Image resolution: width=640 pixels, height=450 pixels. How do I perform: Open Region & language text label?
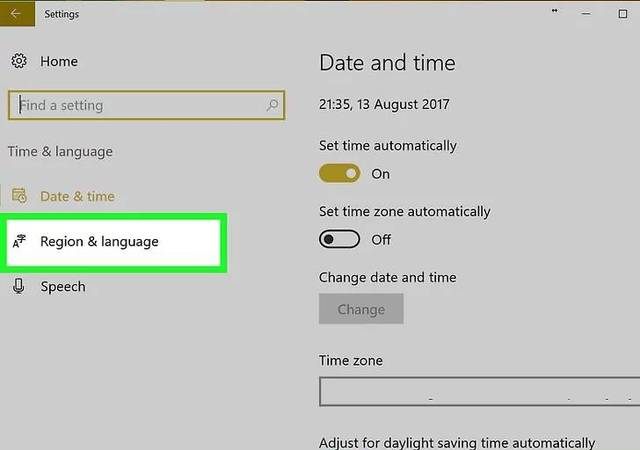(x=99, y=241)
